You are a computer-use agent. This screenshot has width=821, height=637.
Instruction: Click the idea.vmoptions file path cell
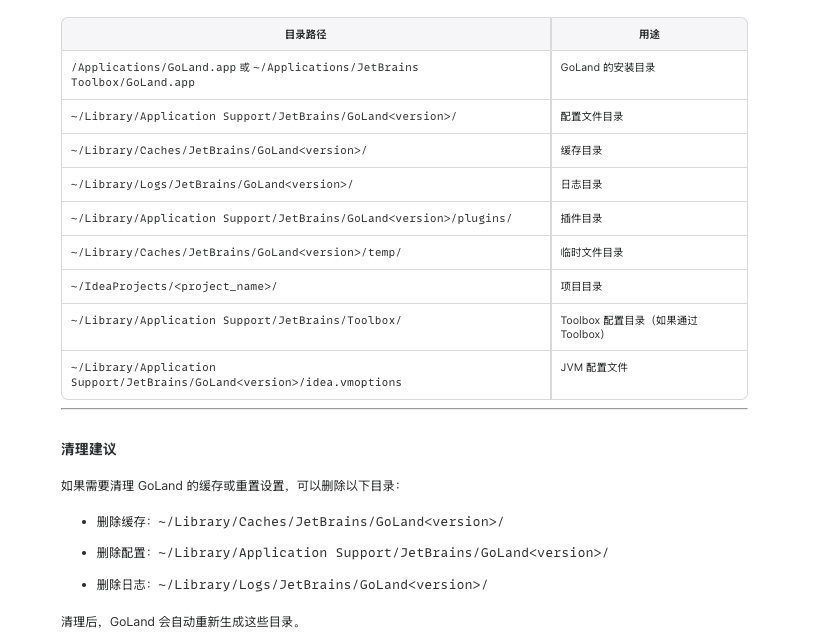point(306,375)
